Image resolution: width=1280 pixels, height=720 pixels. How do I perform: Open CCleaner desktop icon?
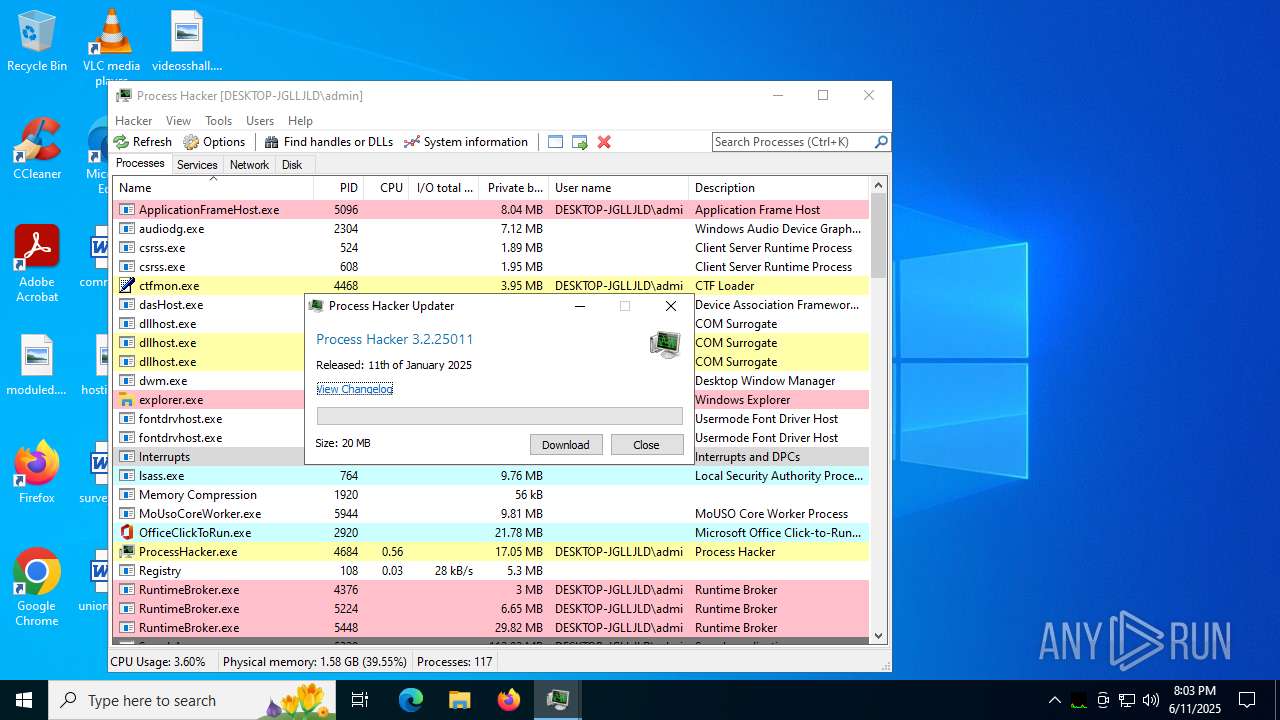click(x=37, y=149)
